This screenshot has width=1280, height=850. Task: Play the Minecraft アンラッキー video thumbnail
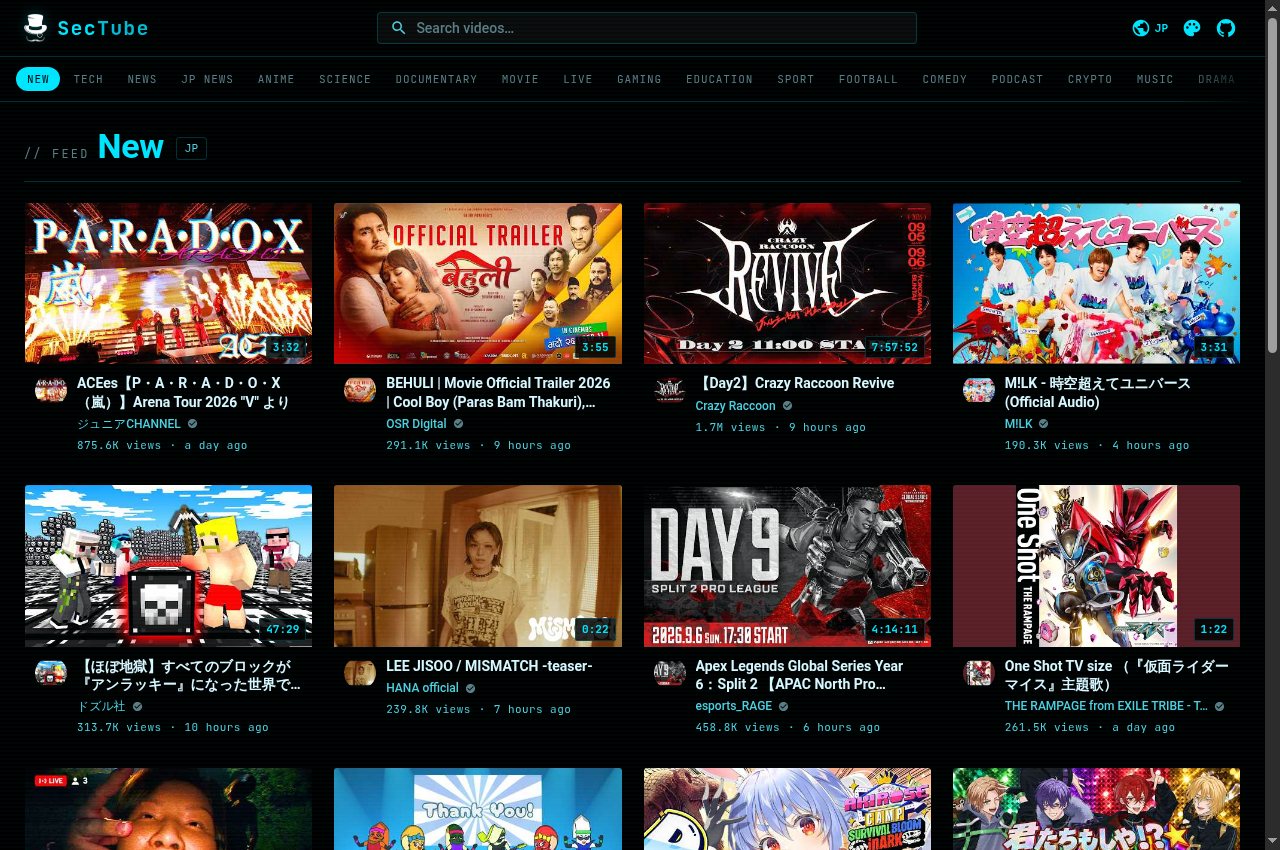coord(168,566)
